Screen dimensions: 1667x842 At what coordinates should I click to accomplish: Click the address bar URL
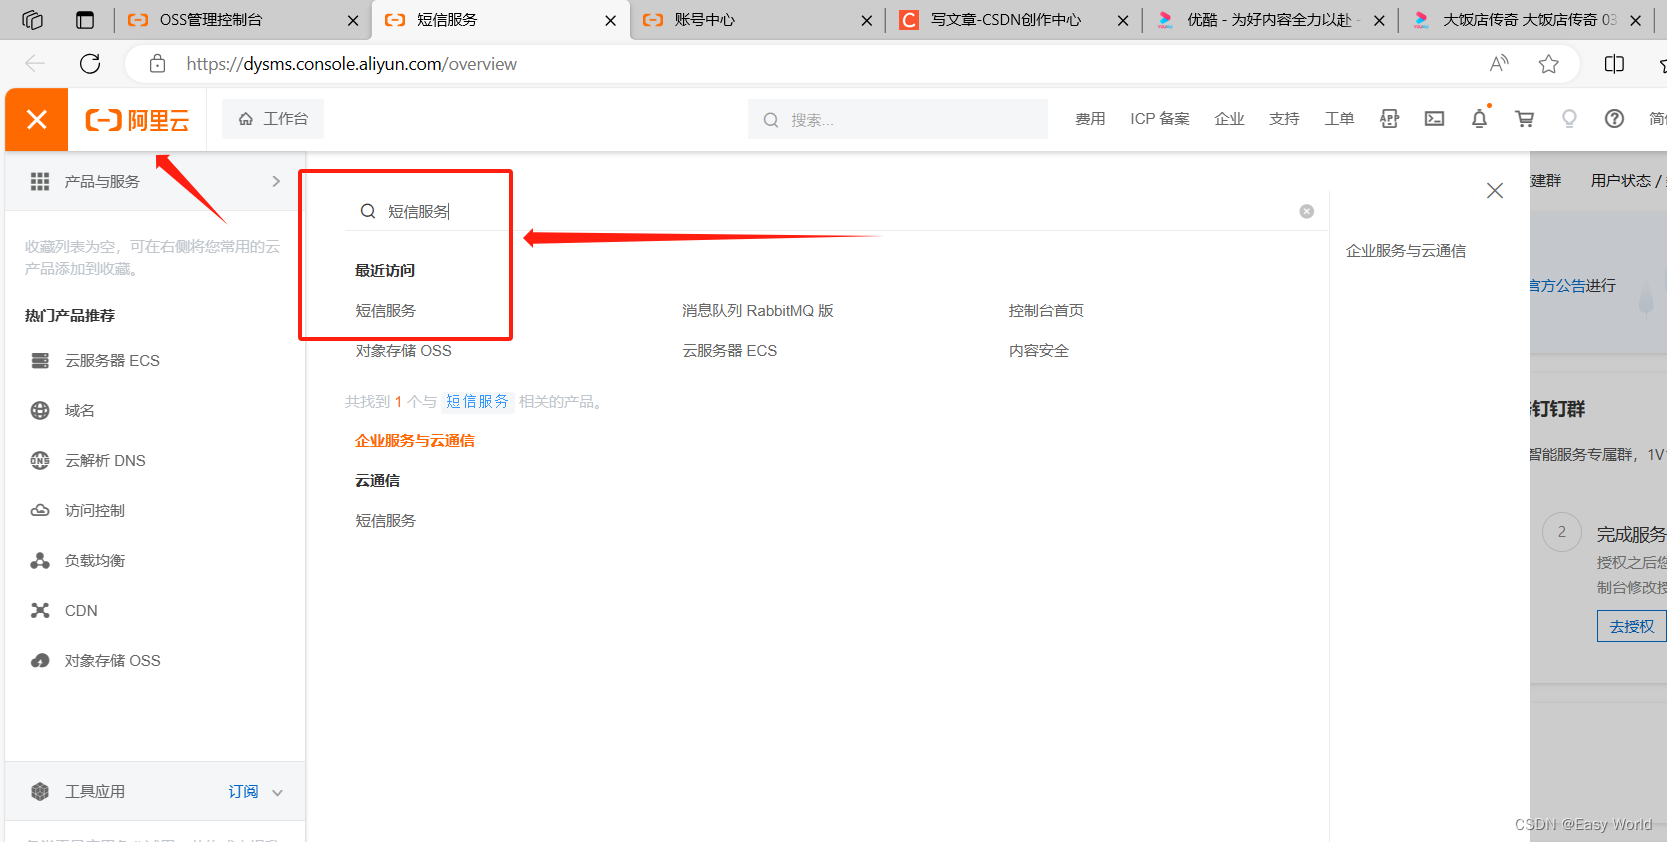(352, 64)
